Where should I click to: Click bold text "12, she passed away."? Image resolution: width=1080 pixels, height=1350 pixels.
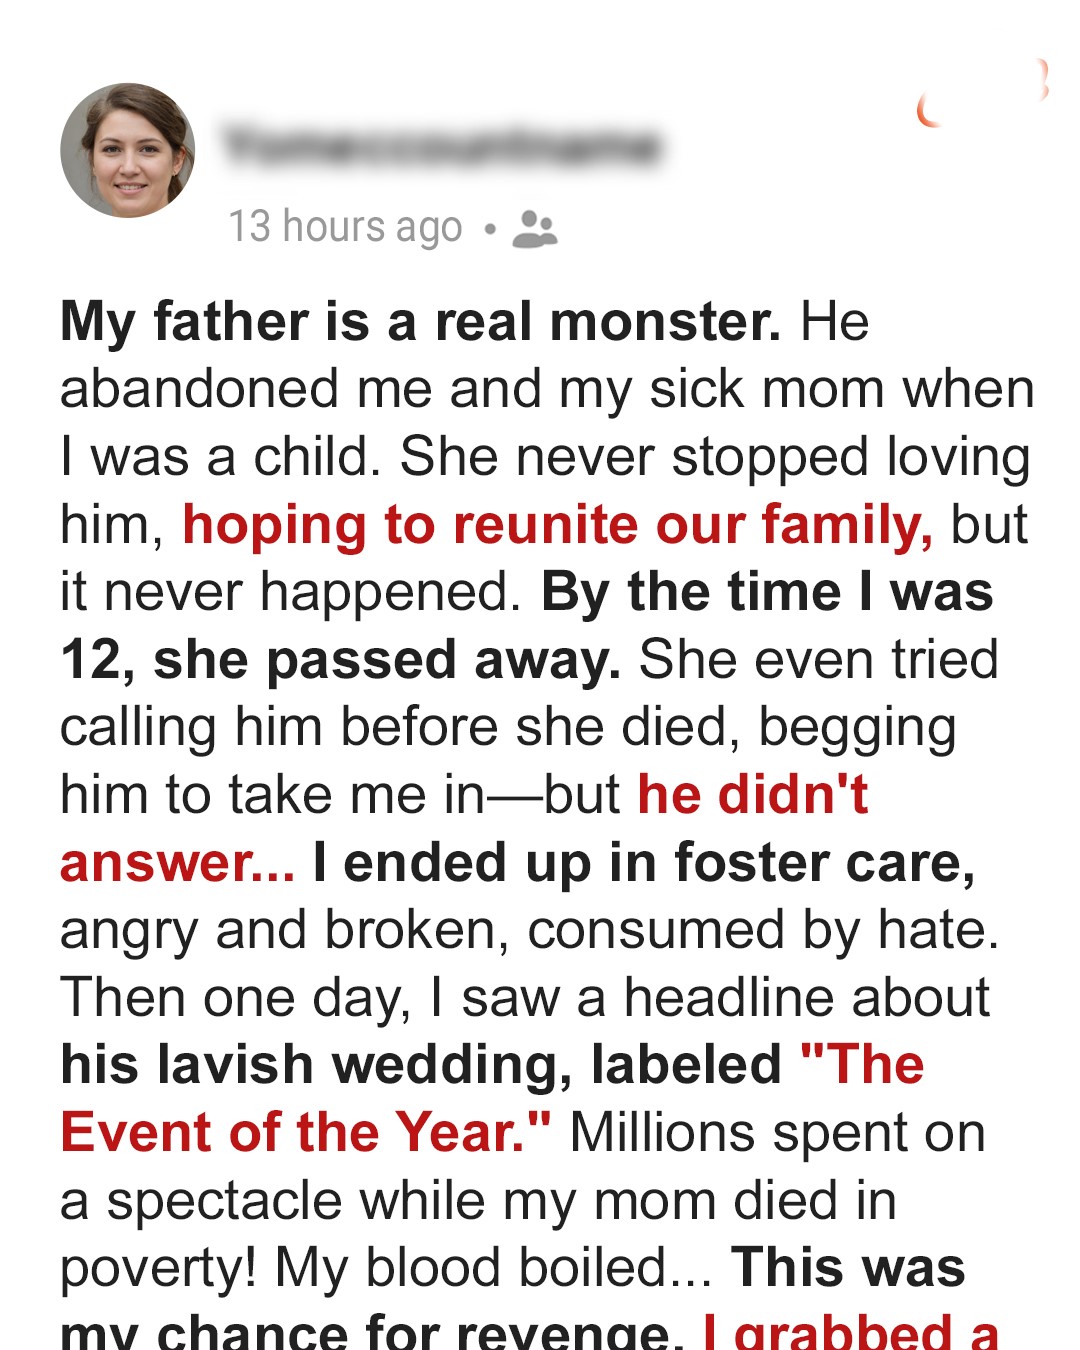point(340,660)
